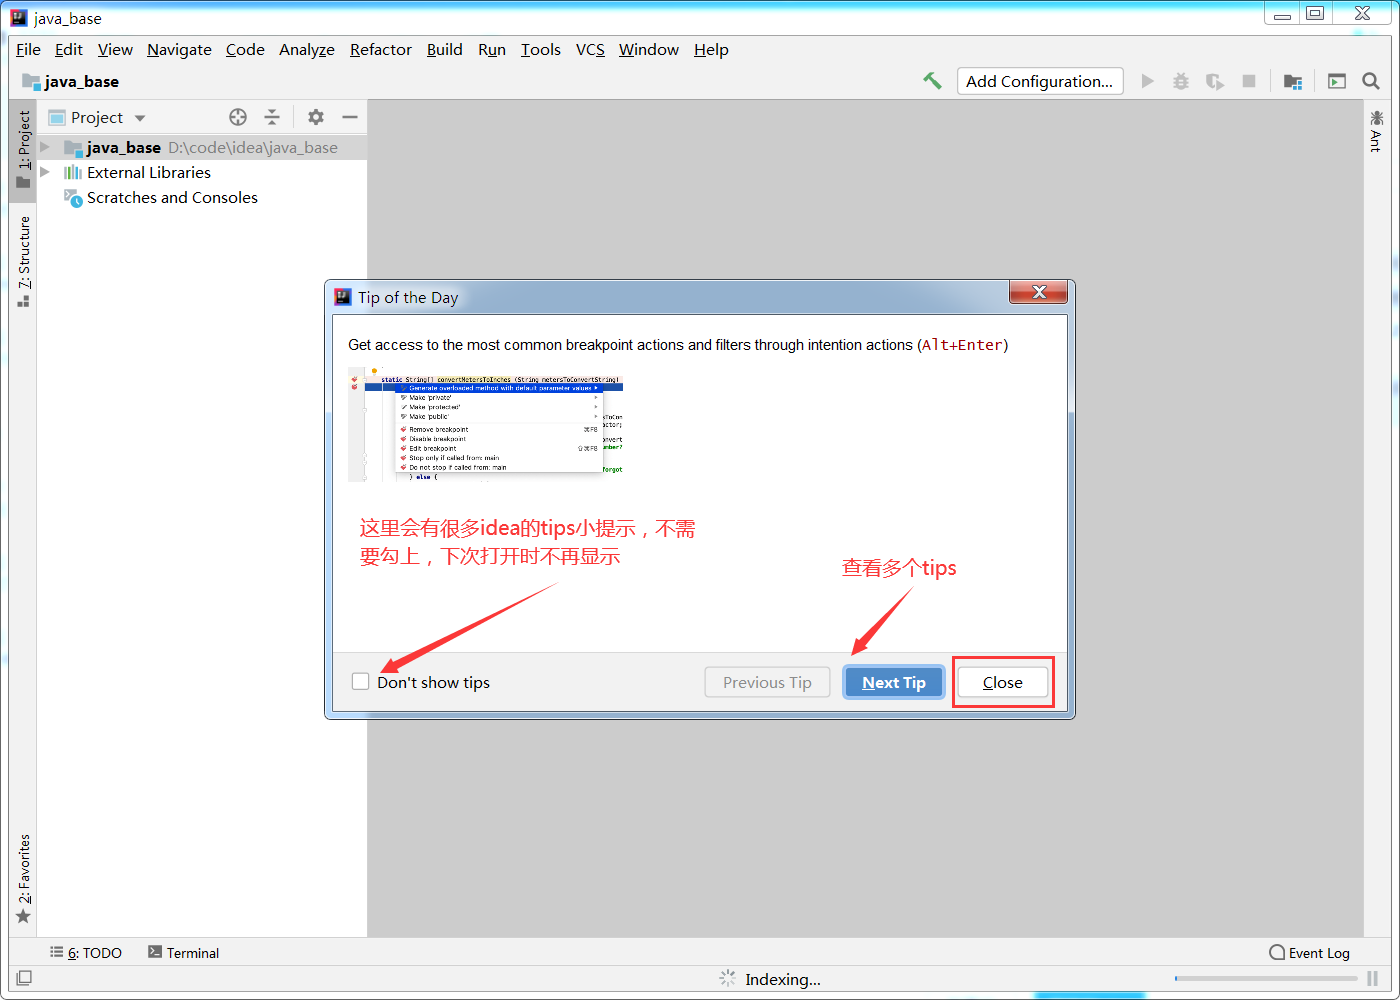Open the Refactor menu

(x=381, y=49)
